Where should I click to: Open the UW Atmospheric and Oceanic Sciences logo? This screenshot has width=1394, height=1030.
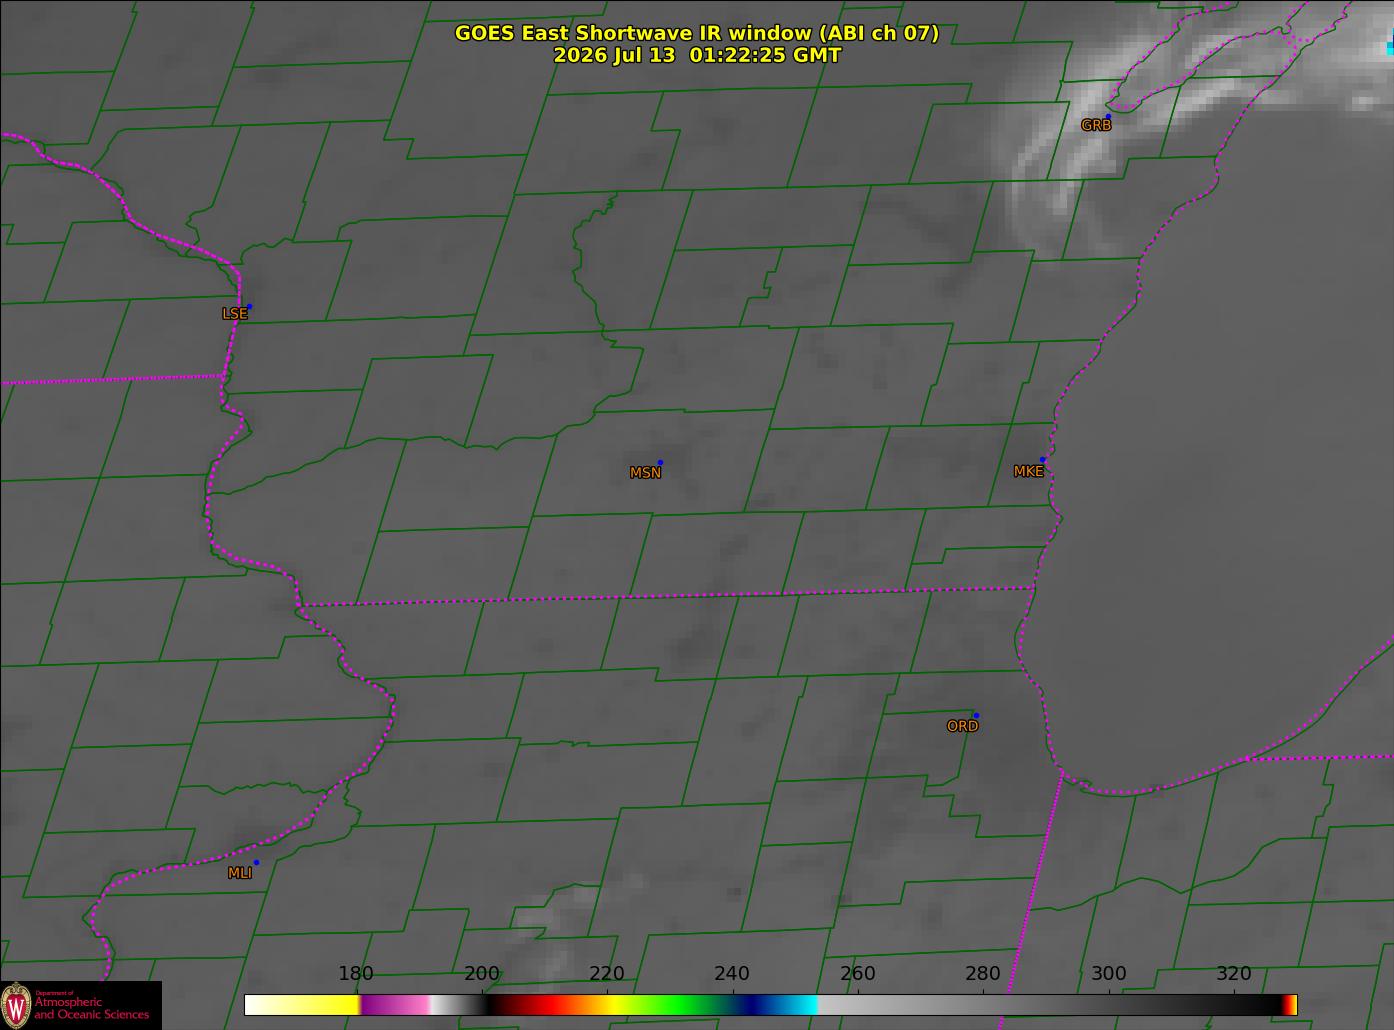tap(81, 1005)
